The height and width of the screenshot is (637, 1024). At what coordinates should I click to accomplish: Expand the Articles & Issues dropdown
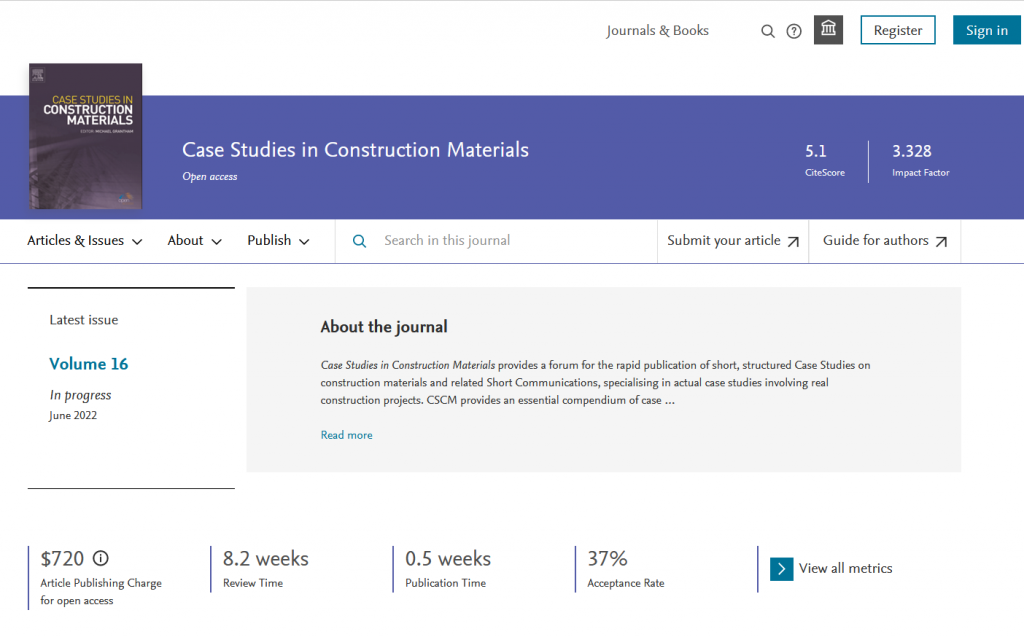(x=85, y=241)
